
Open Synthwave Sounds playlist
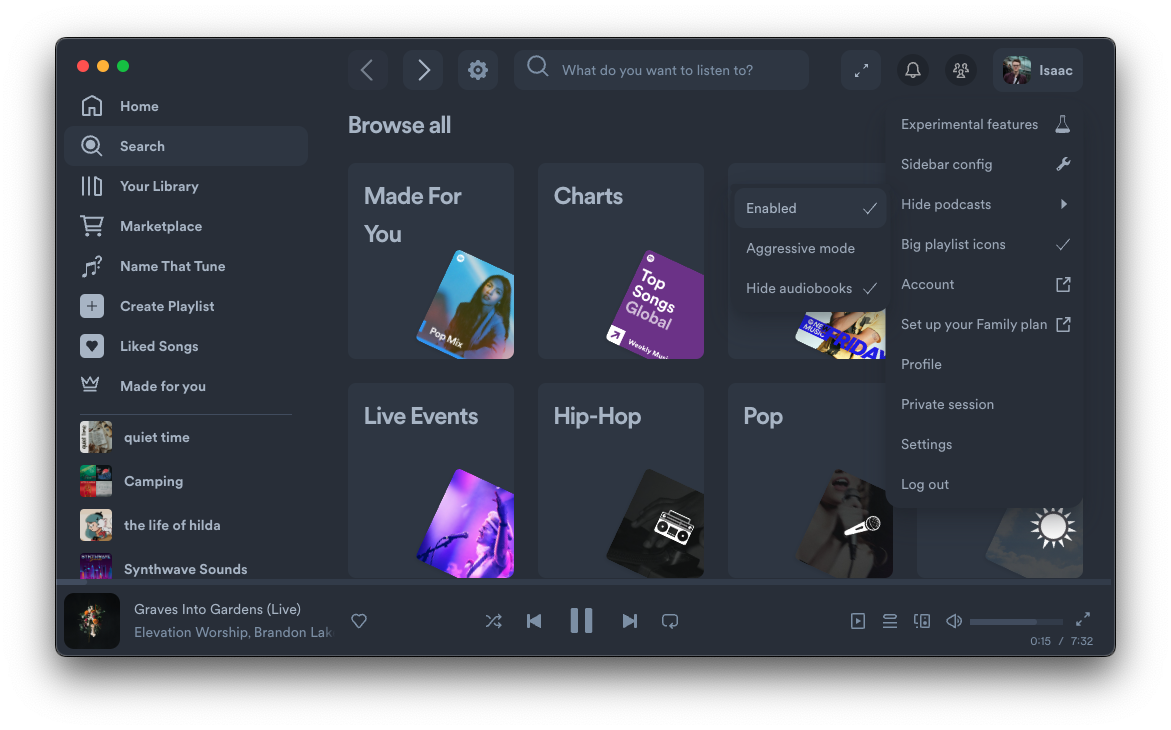coord(186,567)
